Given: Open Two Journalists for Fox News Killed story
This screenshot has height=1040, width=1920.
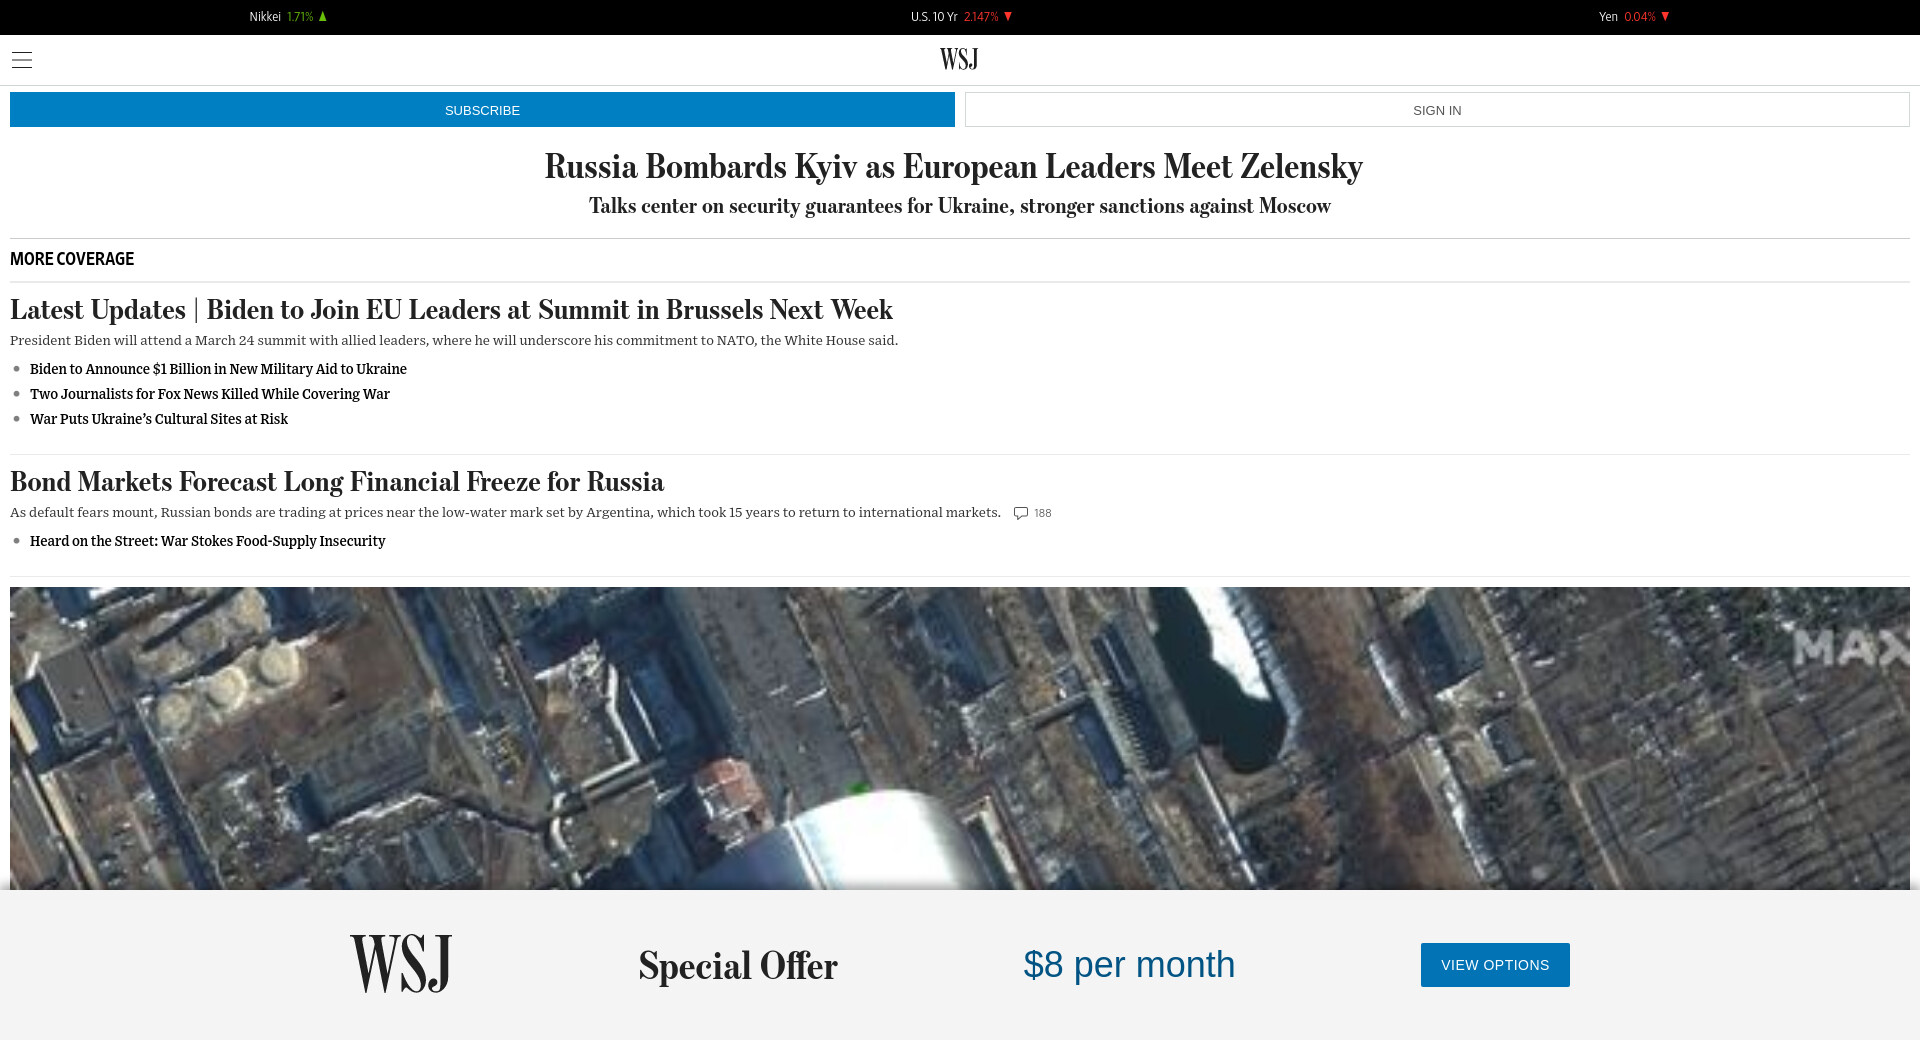Looking at the screenshot, I should (x=210, y=394).
